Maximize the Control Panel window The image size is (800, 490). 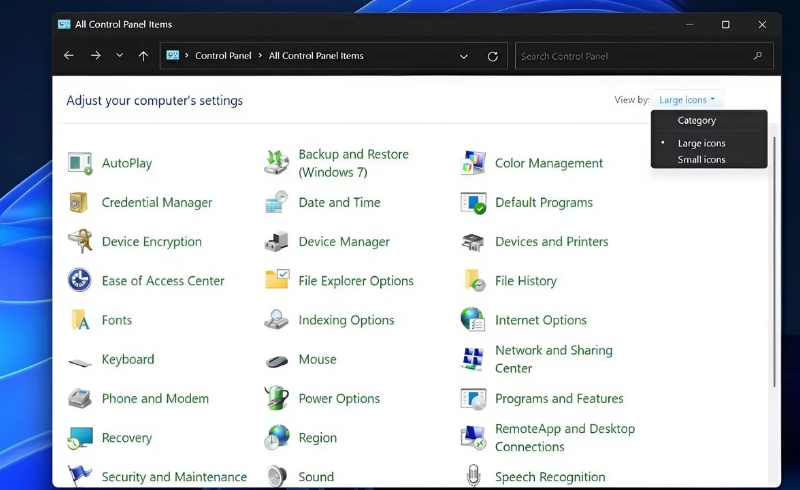726,24
